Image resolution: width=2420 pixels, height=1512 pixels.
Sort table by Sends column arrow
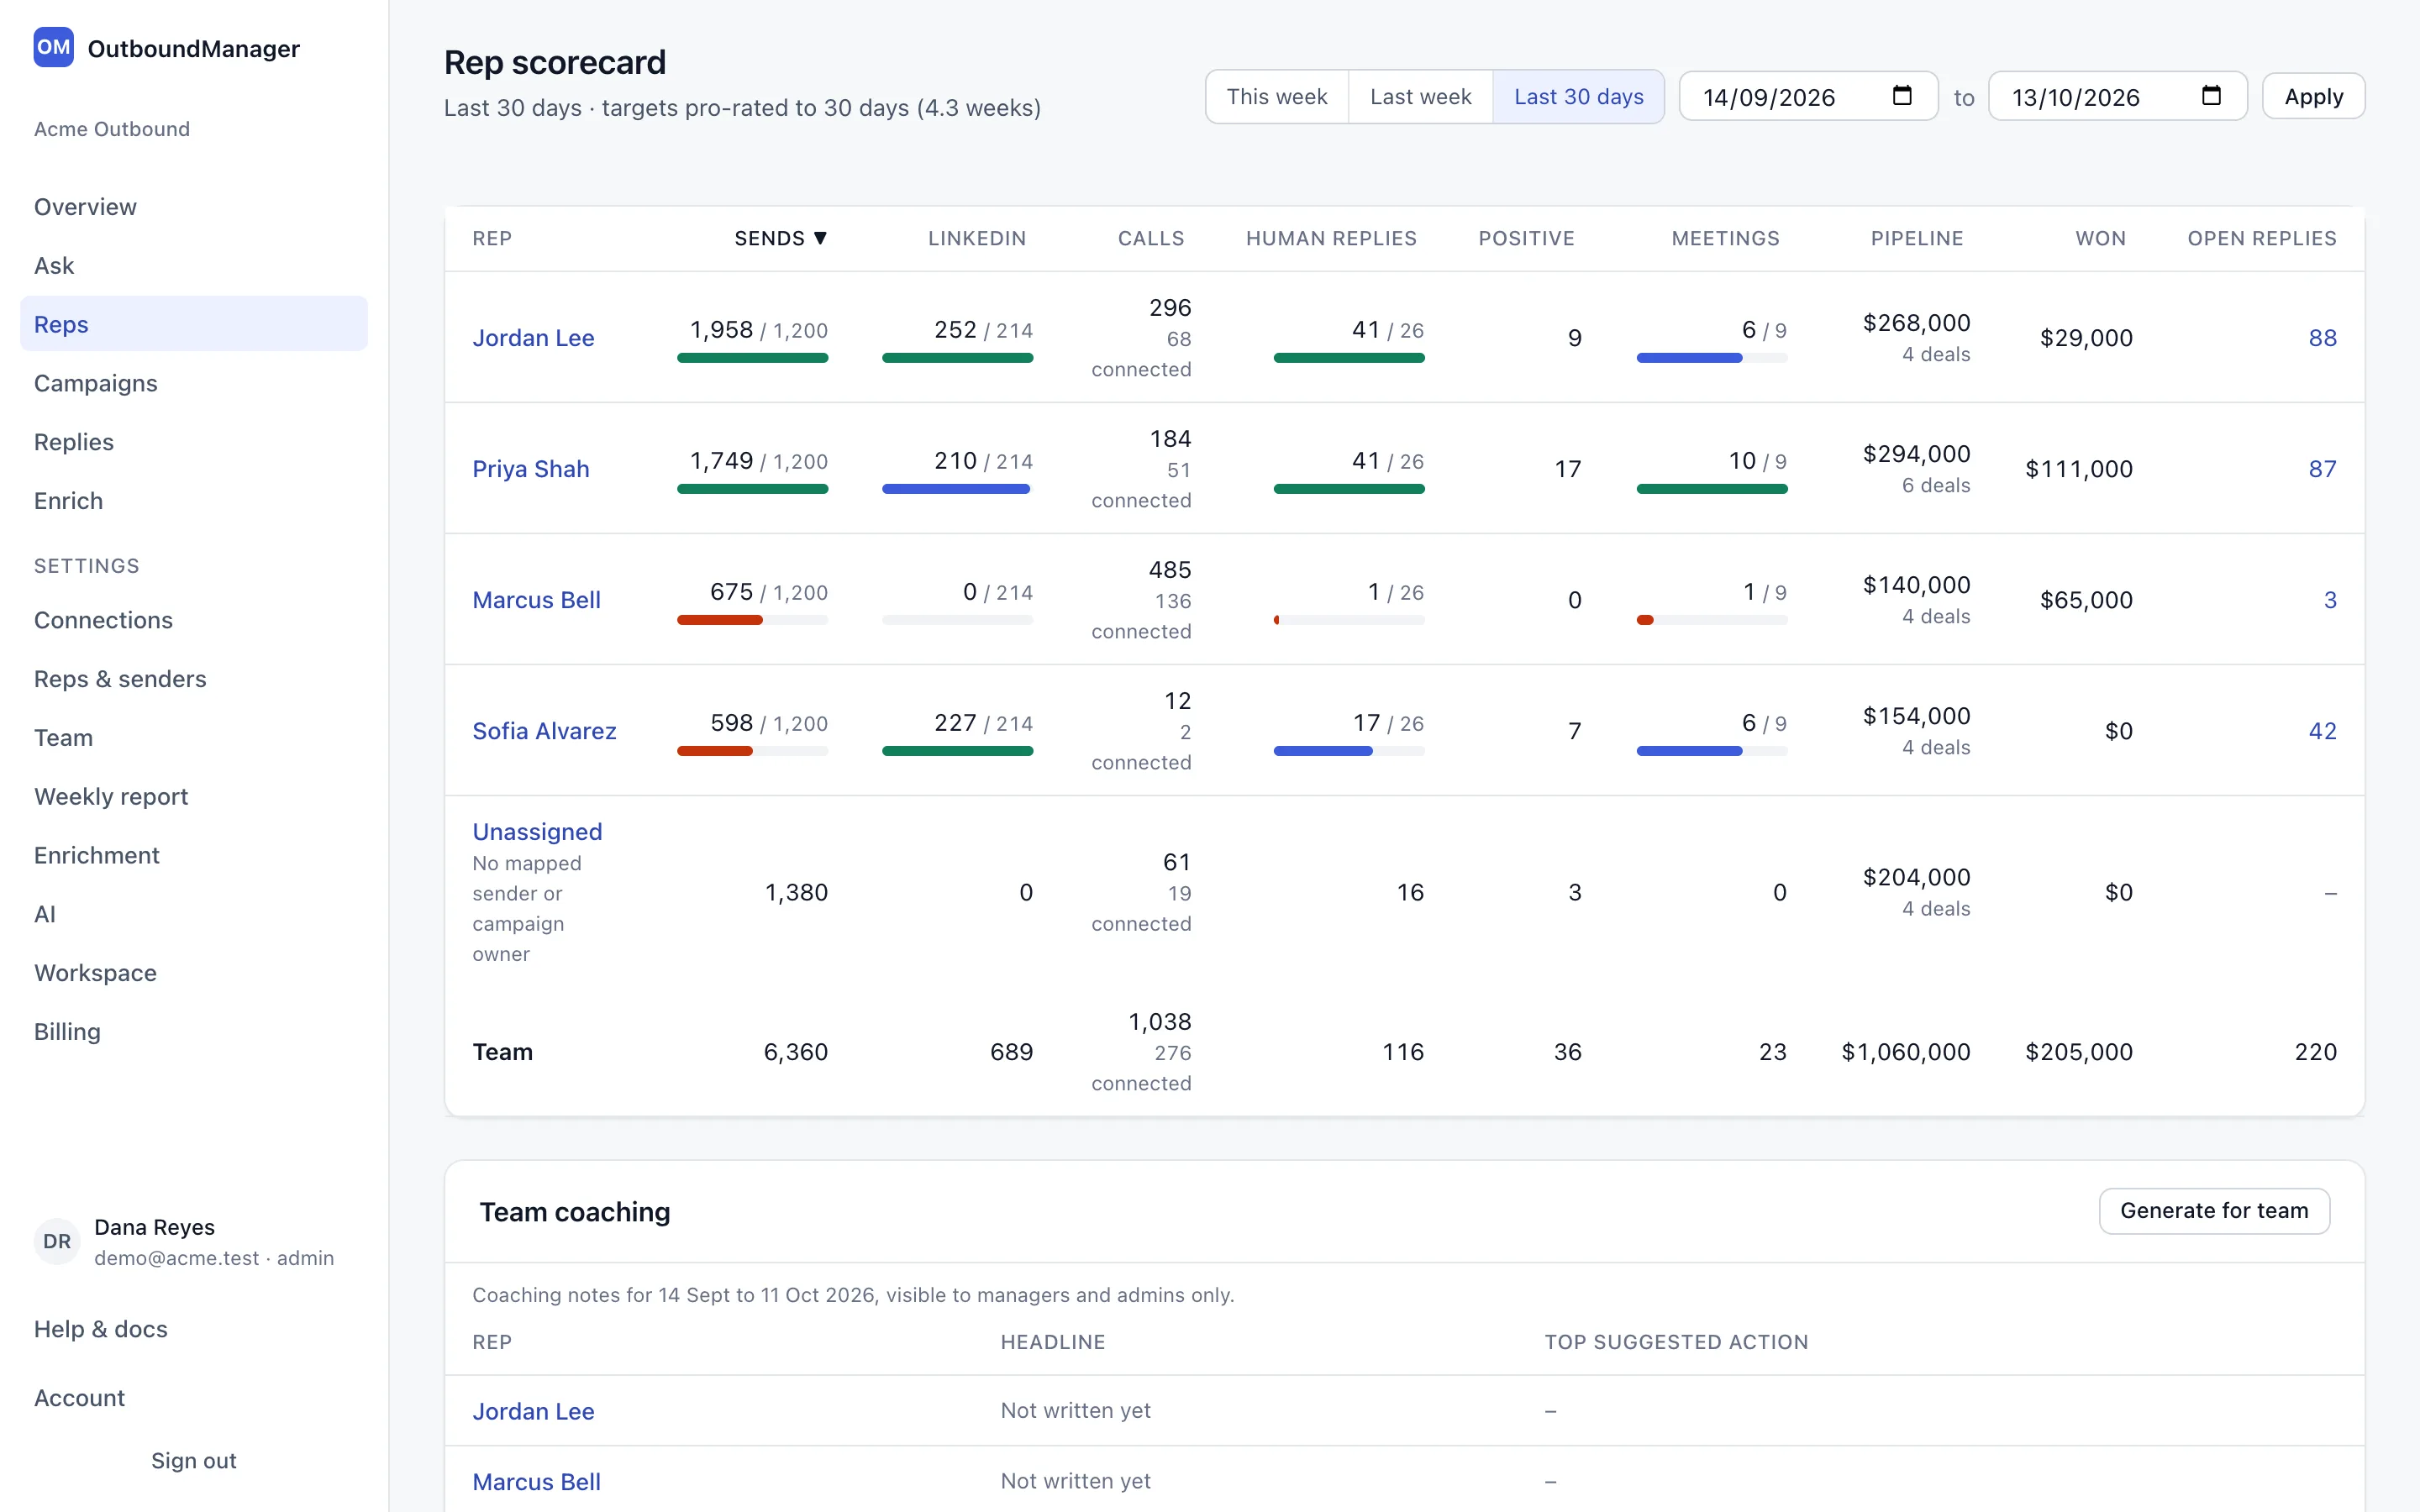point(820,238)
